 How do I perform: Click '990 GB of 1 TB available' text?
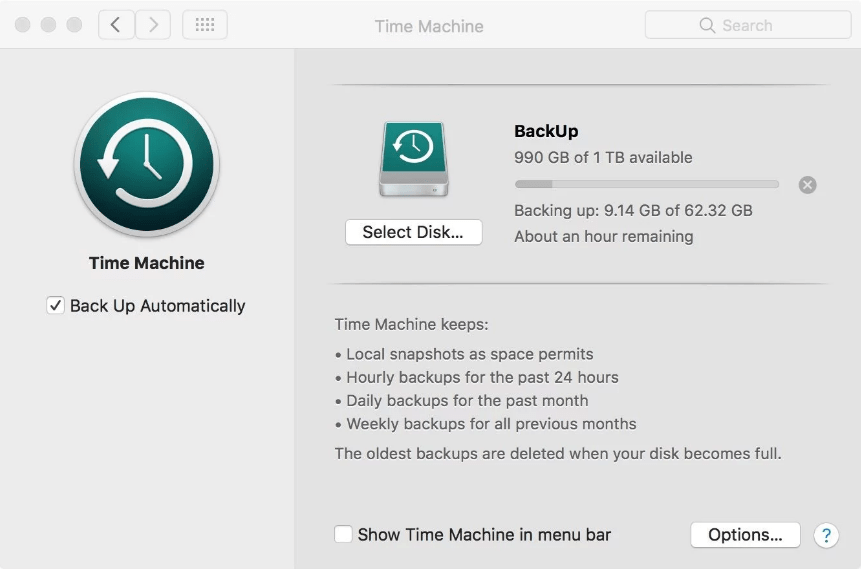(603, 158)
